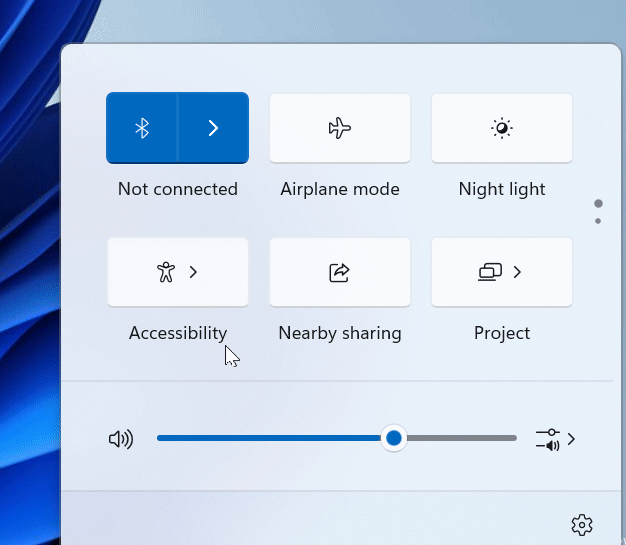Toggle the Nearby sharing tile
Image resolution: width=626 pixels, height=545 pixels.
point(340,272)
